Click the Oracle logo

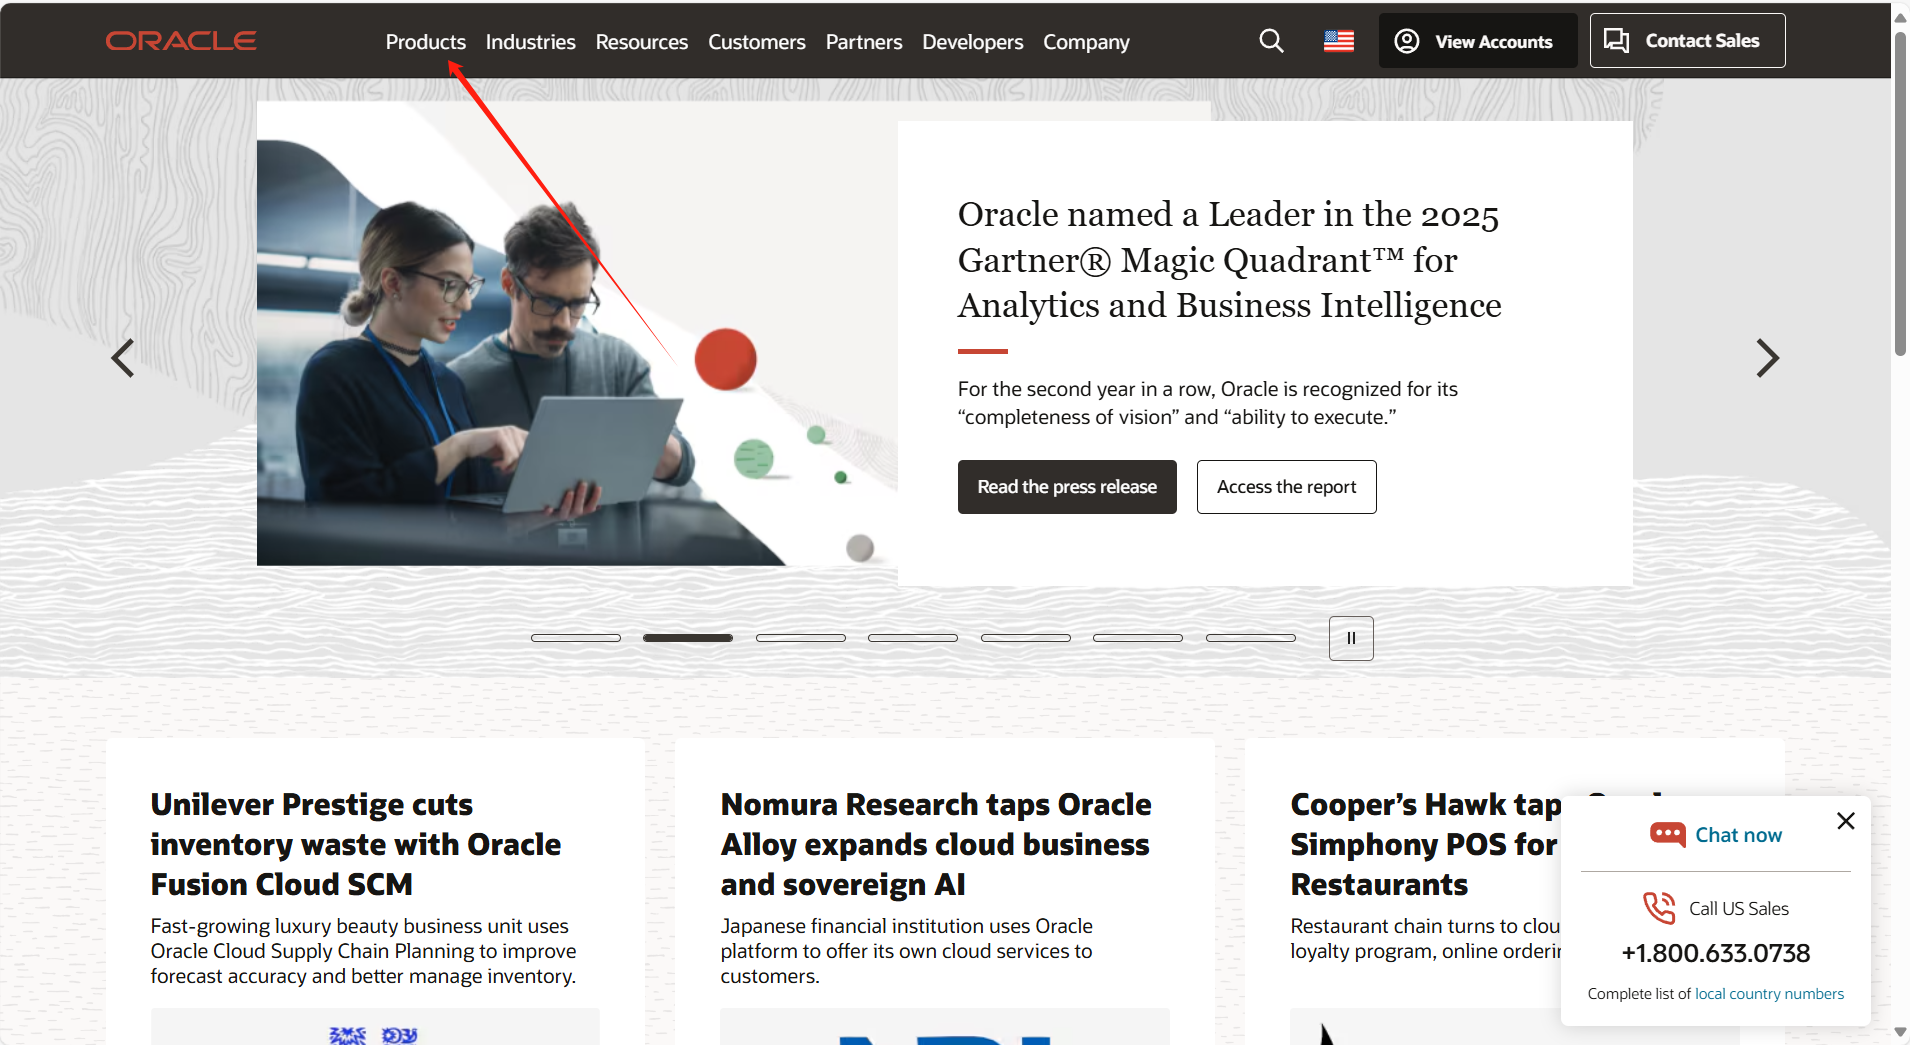pyautogui.click(x=181, y=41)
